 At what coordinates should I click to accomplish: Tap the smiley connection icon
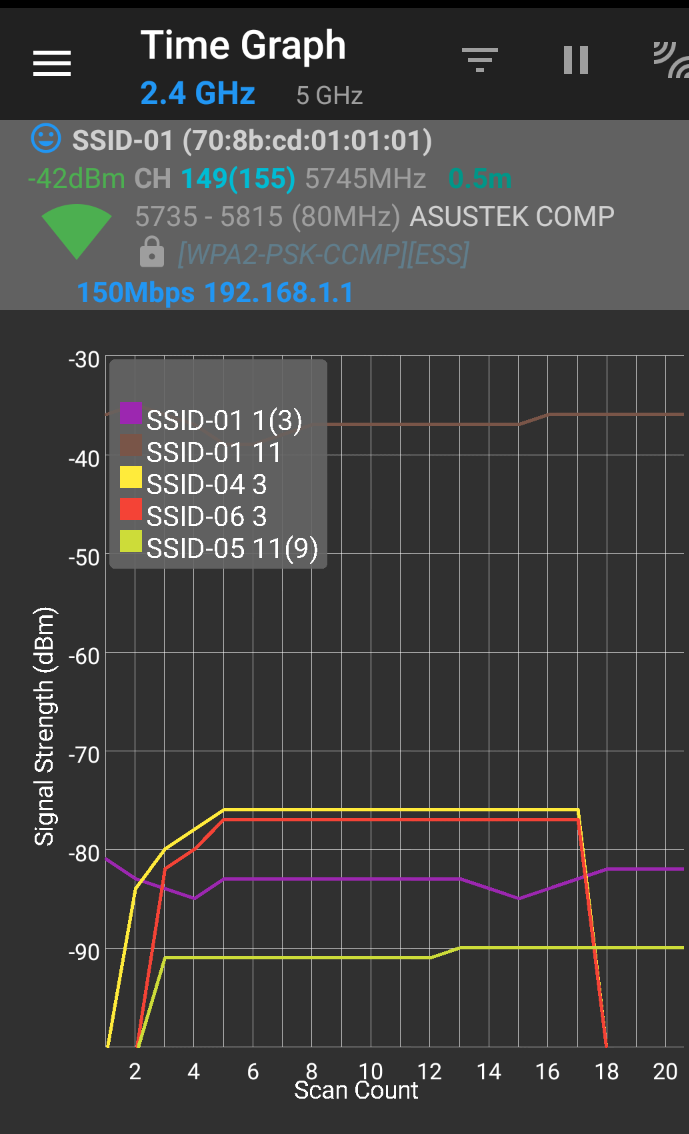(x=45, y=139)
